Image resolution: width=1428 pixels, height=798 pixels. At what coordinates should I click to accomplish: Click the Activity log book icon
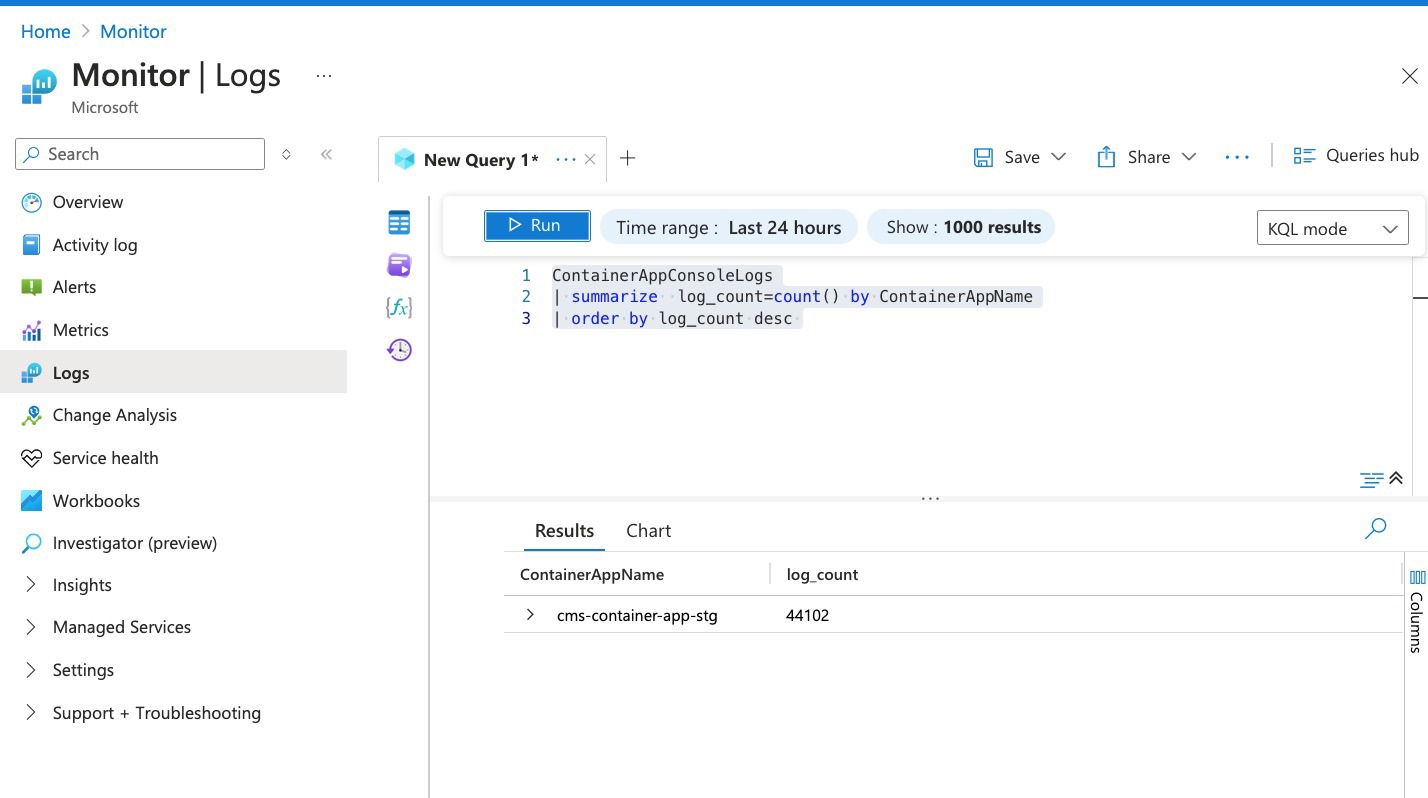(x=32, y=245)
